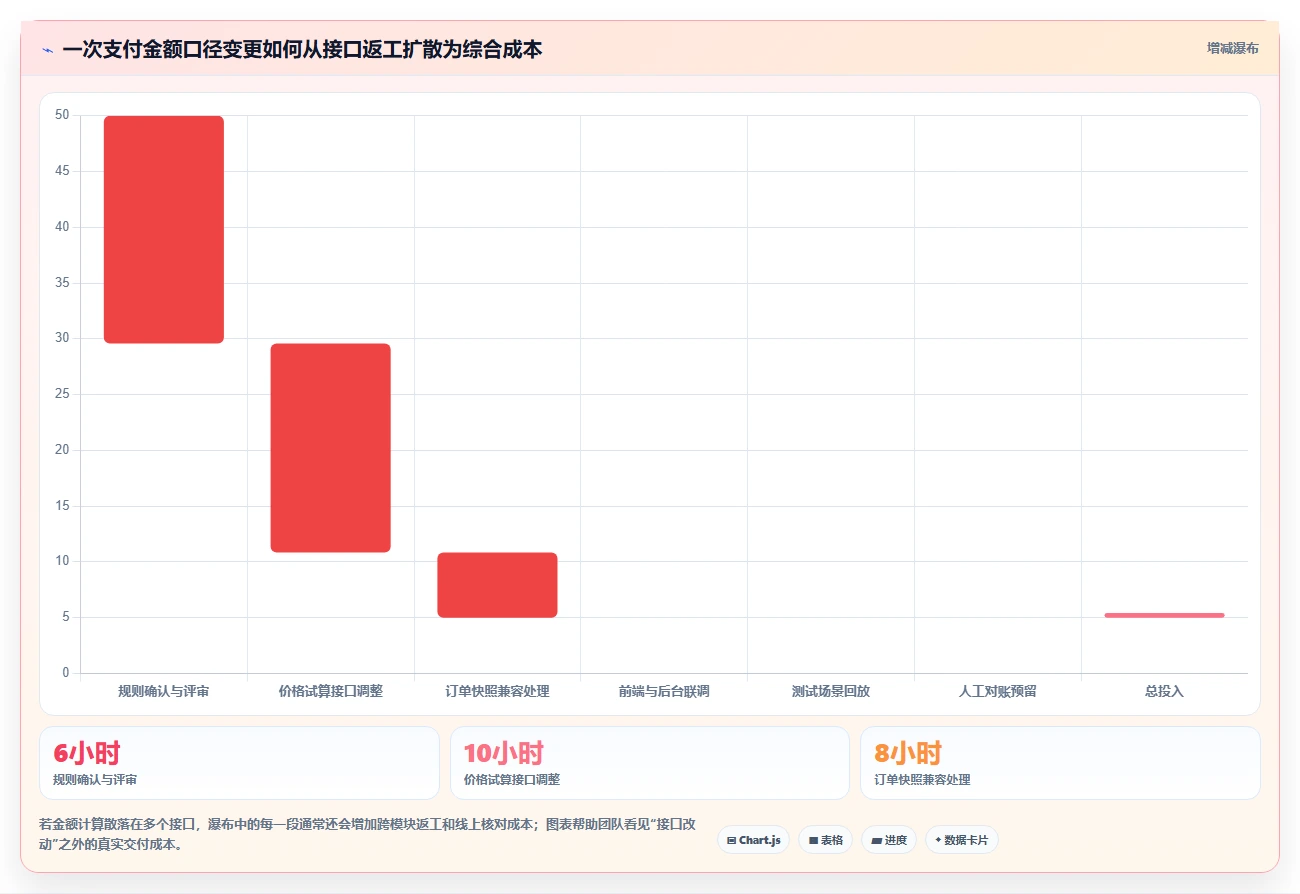Click the red bar for 规则确认与评审
This screenshot has height=894, width=1300.
(164, 229)
